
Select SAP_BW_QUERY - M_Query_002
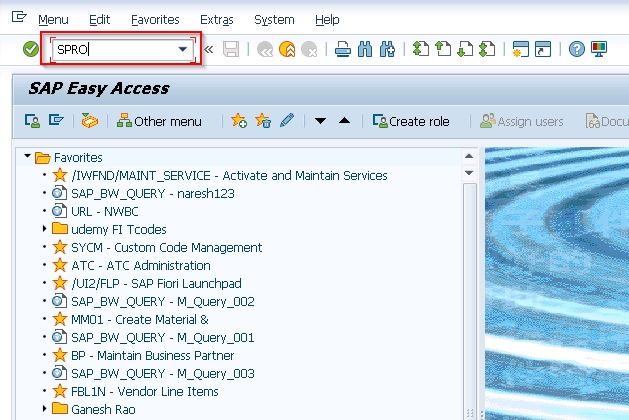pyautogui.click(x=163, y=302)
